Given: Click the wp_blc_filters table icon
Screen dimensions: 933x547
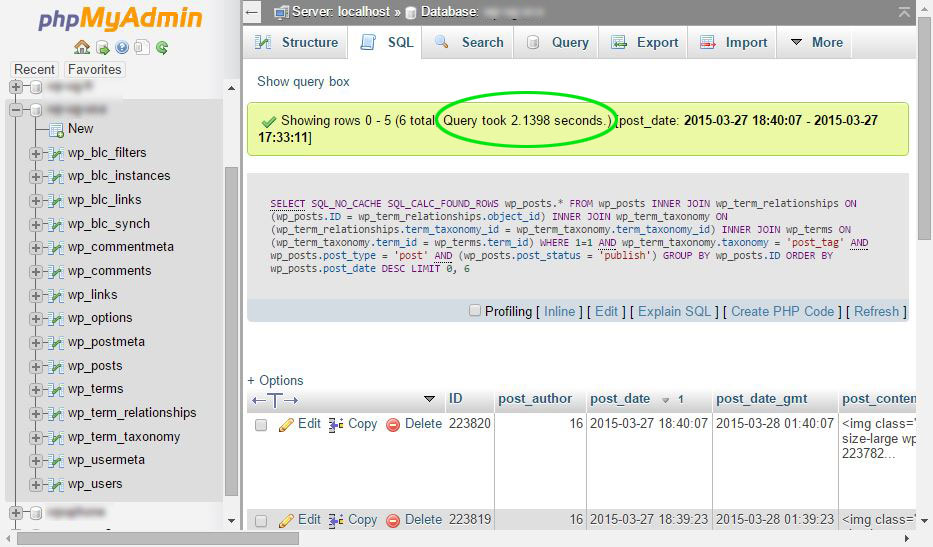Looking at the screenshot, I should click(x=56, y=154).
